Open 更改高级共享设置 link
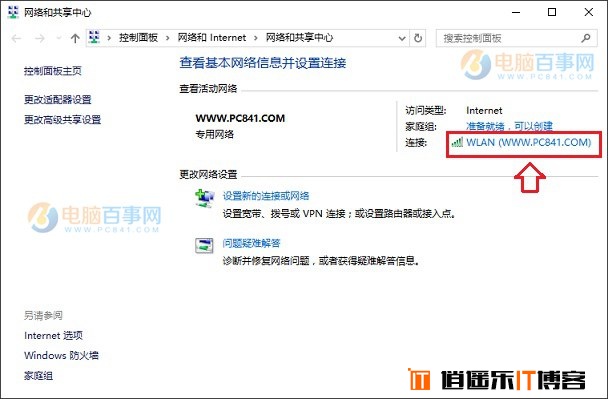This screenshot has width=608, height=399. click(x=62, y=120)
